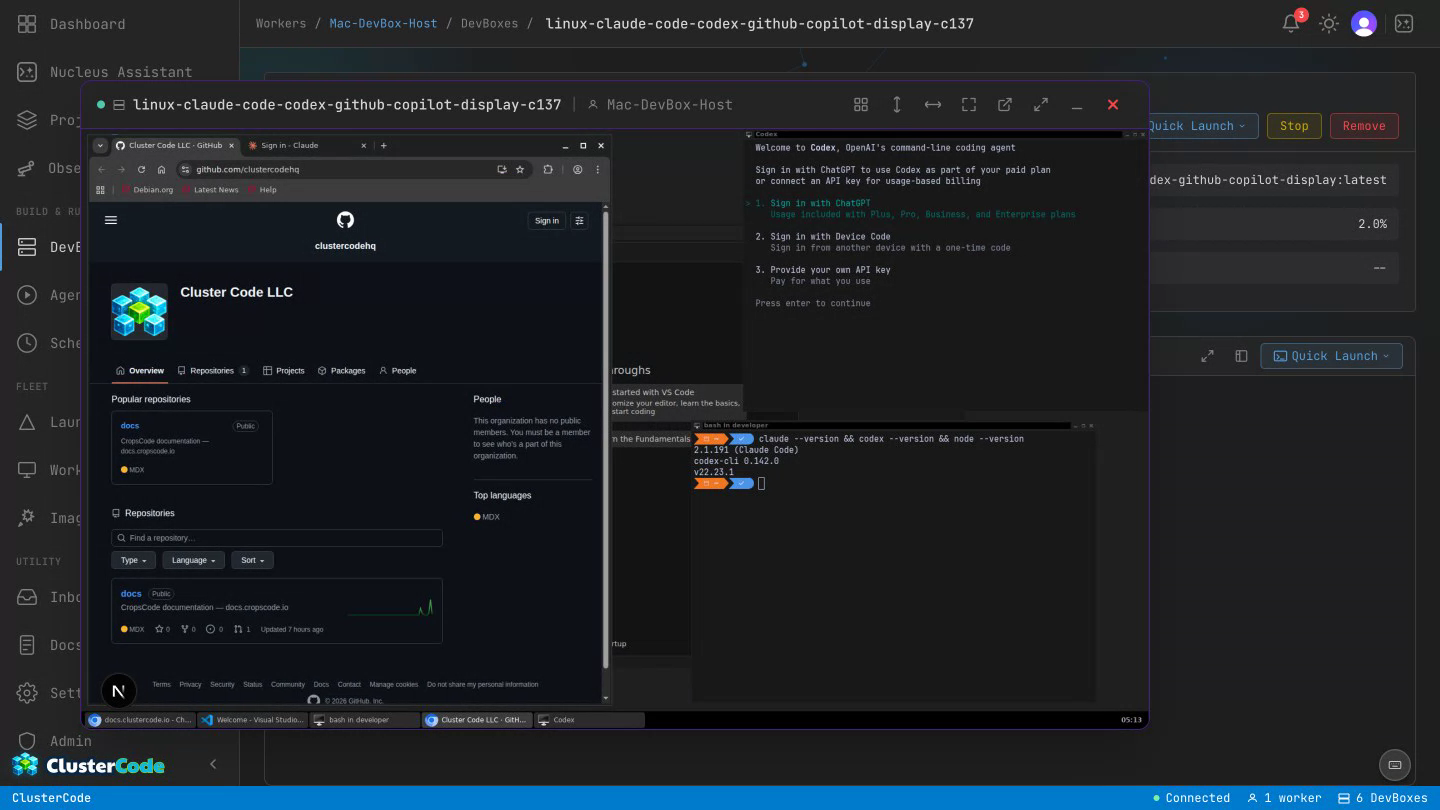Click the round N button at page bottom-left
The height and width of the screenshot is (810, 1440).
(119, 691)
